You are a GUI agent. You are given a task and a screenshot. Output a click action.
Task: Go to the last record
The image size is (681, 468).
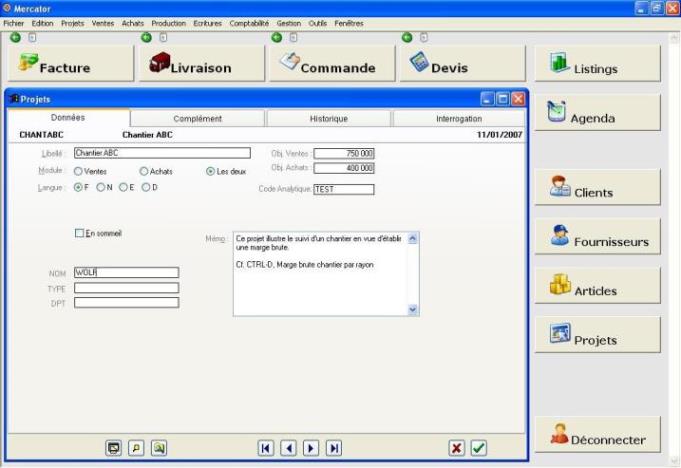[334, 448]
